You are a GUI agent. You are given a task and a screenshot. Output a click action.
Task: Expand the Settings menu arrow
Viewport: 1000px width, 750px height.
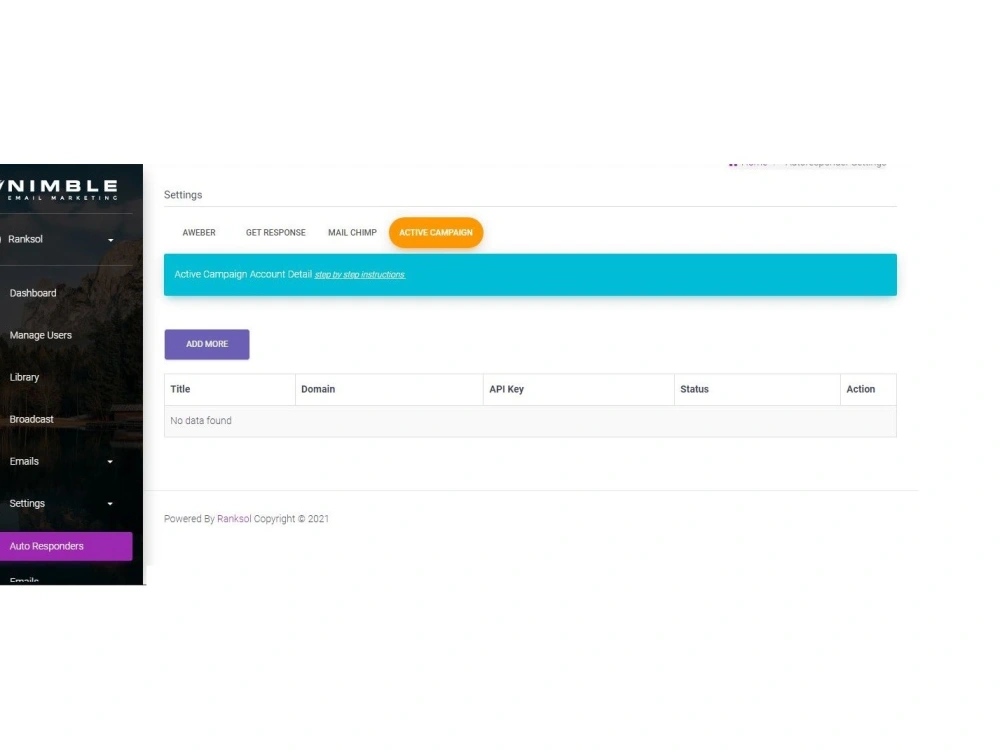tap(110, 504)
